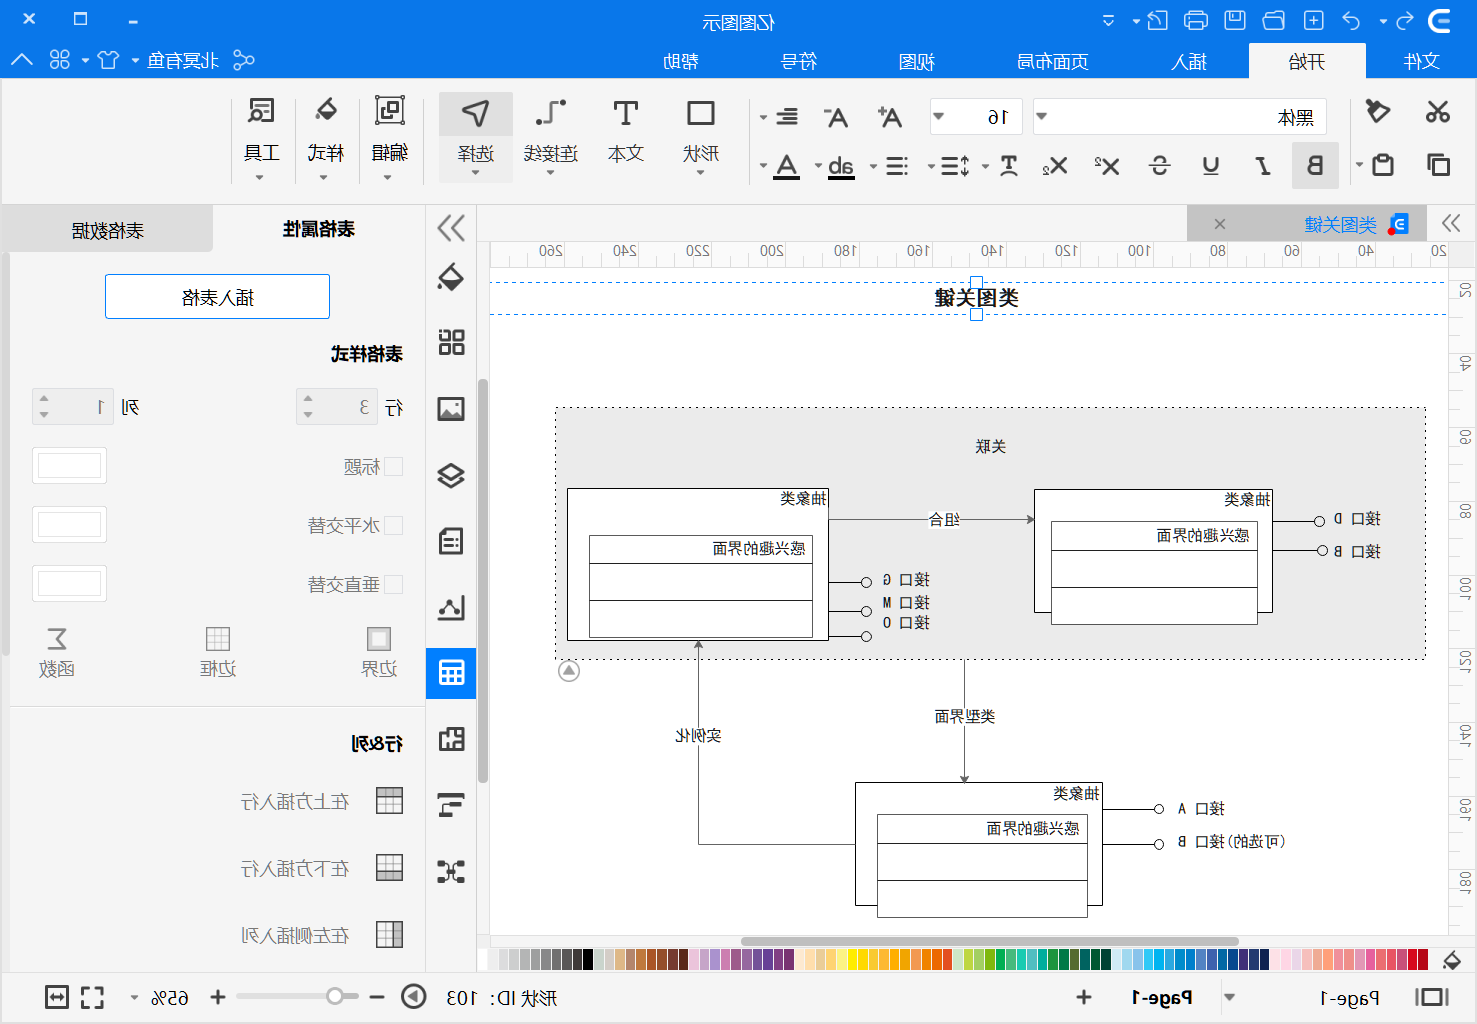1477x1024 pixels.
Task: Click the 函数 sigma icon
Action: tap(57, 639)
